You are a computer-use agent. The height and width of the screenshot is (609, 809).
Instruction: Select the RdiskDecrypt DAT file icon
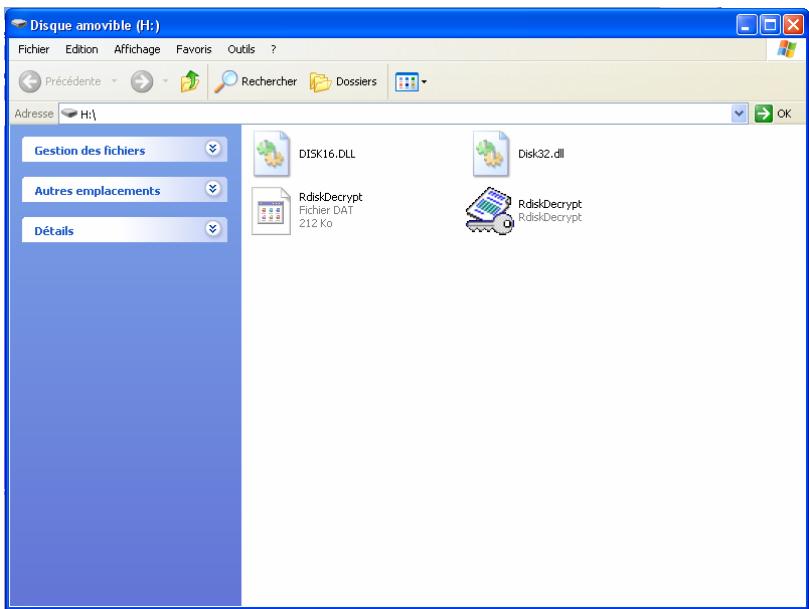point(271,211)
